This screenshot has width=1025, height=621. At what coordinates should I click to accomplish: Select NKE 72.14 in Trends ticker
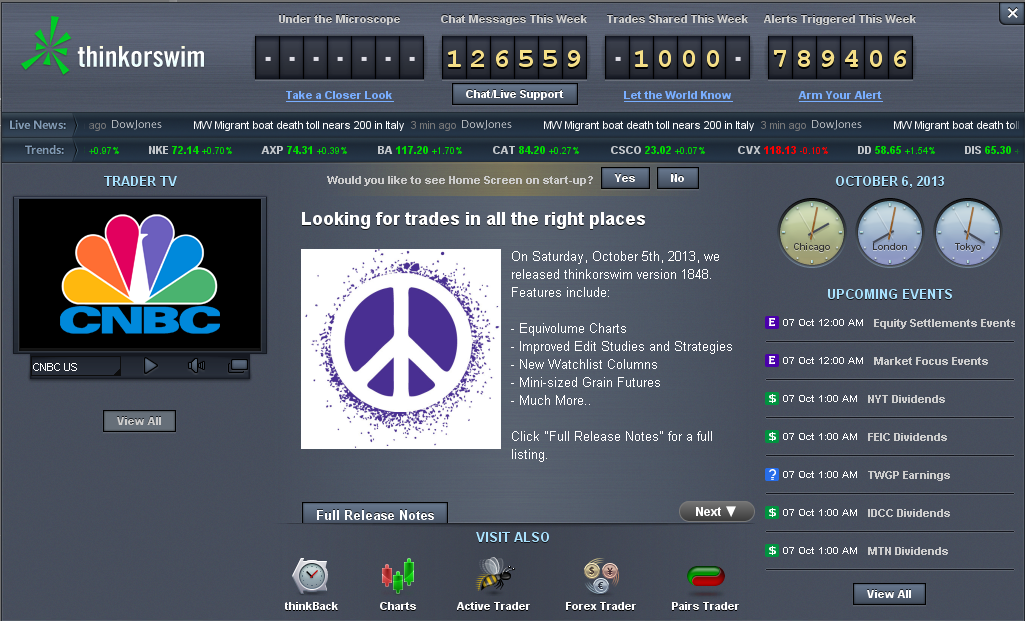(190, 150)
